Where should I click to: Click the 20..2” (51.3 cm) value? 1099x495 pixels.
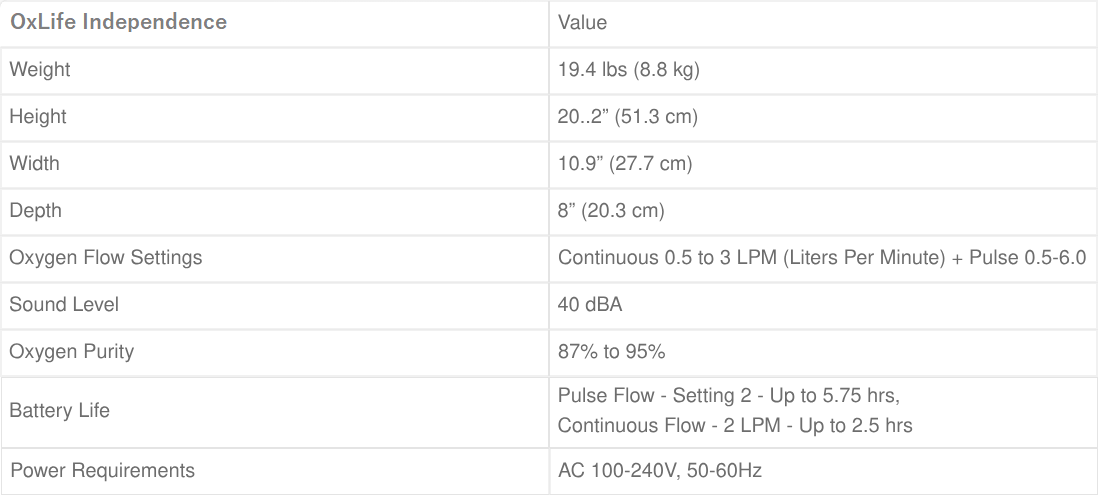(627, 117)
